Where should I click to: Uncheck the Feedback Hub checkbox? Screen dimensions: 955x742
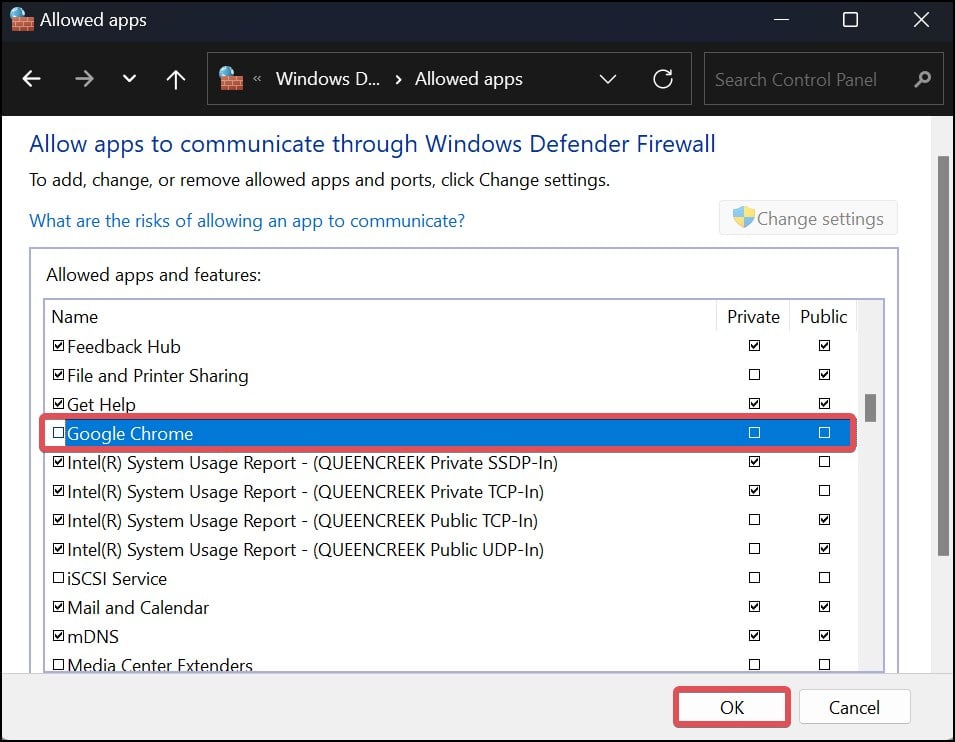coord(58,346)
